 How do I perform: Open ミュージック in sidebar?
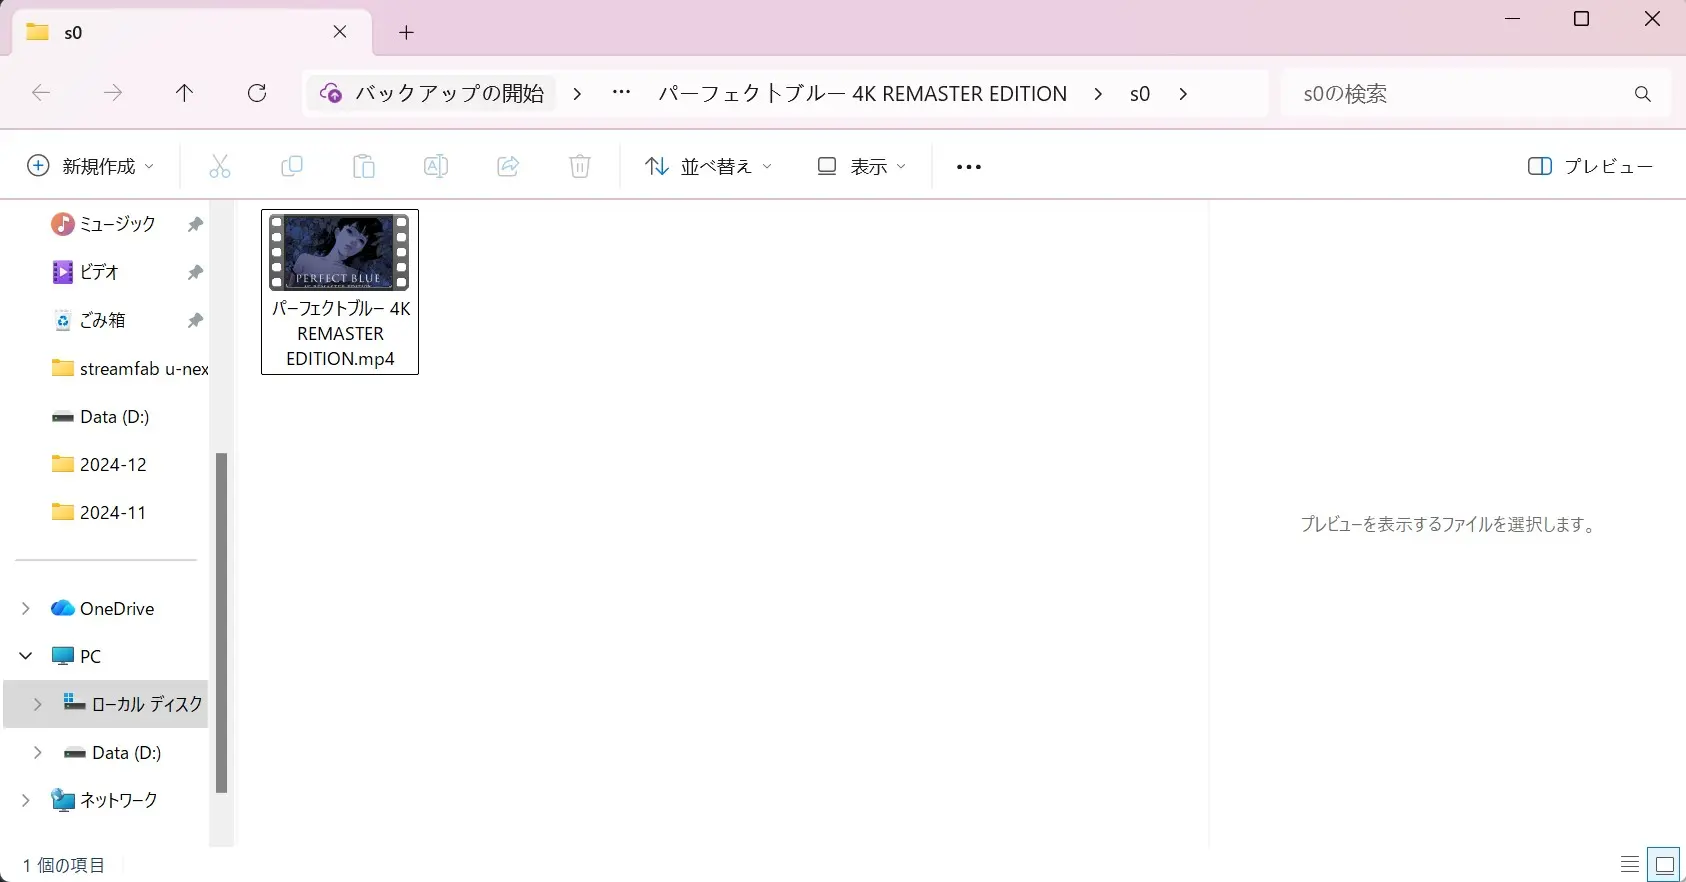(x=104, y=224)
